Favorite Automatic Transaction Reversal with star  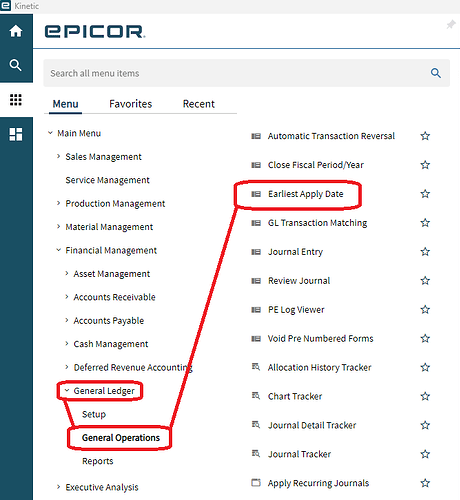tap(425, 136)
